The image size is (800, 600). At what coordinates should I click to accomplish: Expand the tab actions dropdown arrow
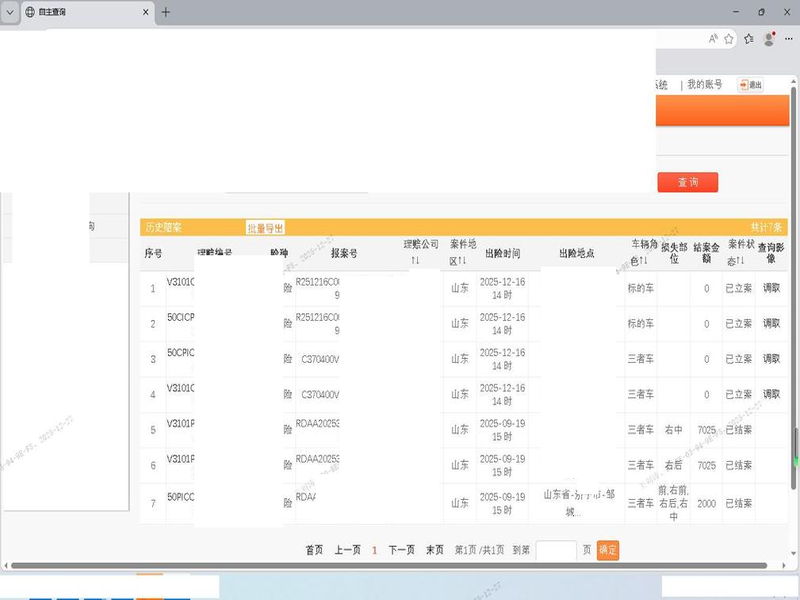9,12
